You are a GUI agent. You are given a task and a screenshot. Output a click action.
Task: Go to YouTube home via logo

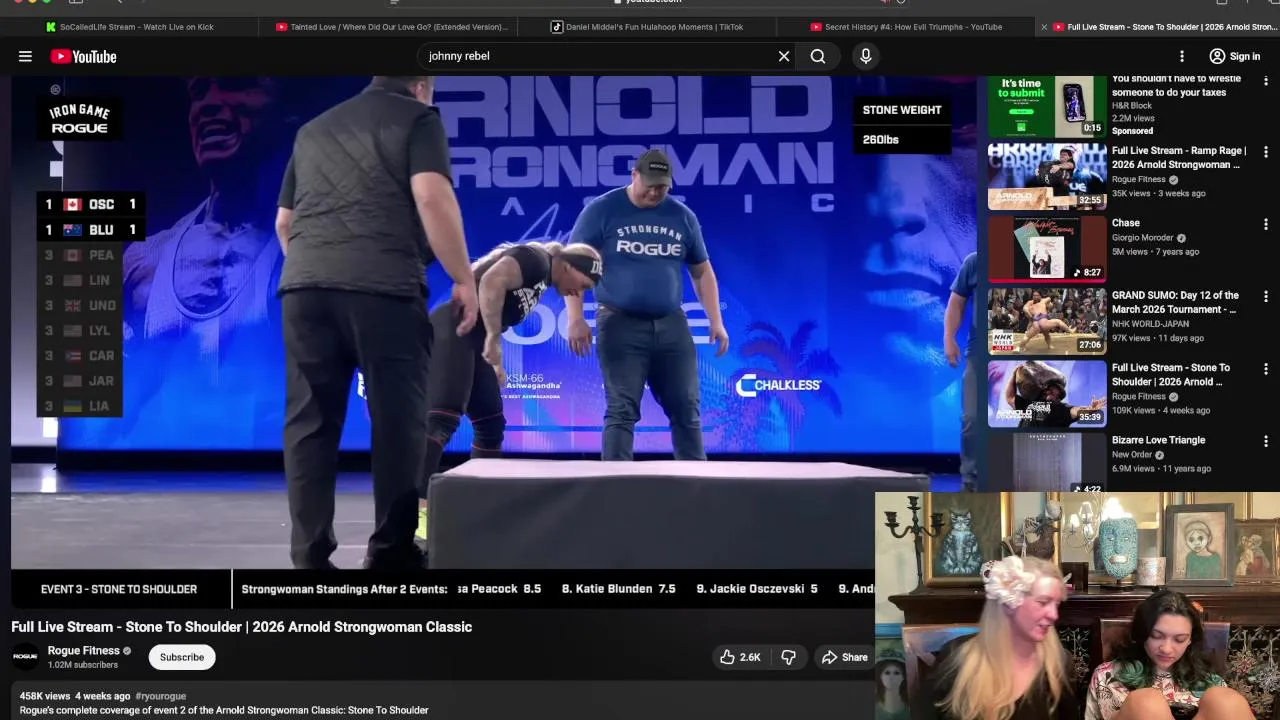click(x=83, y=57)
